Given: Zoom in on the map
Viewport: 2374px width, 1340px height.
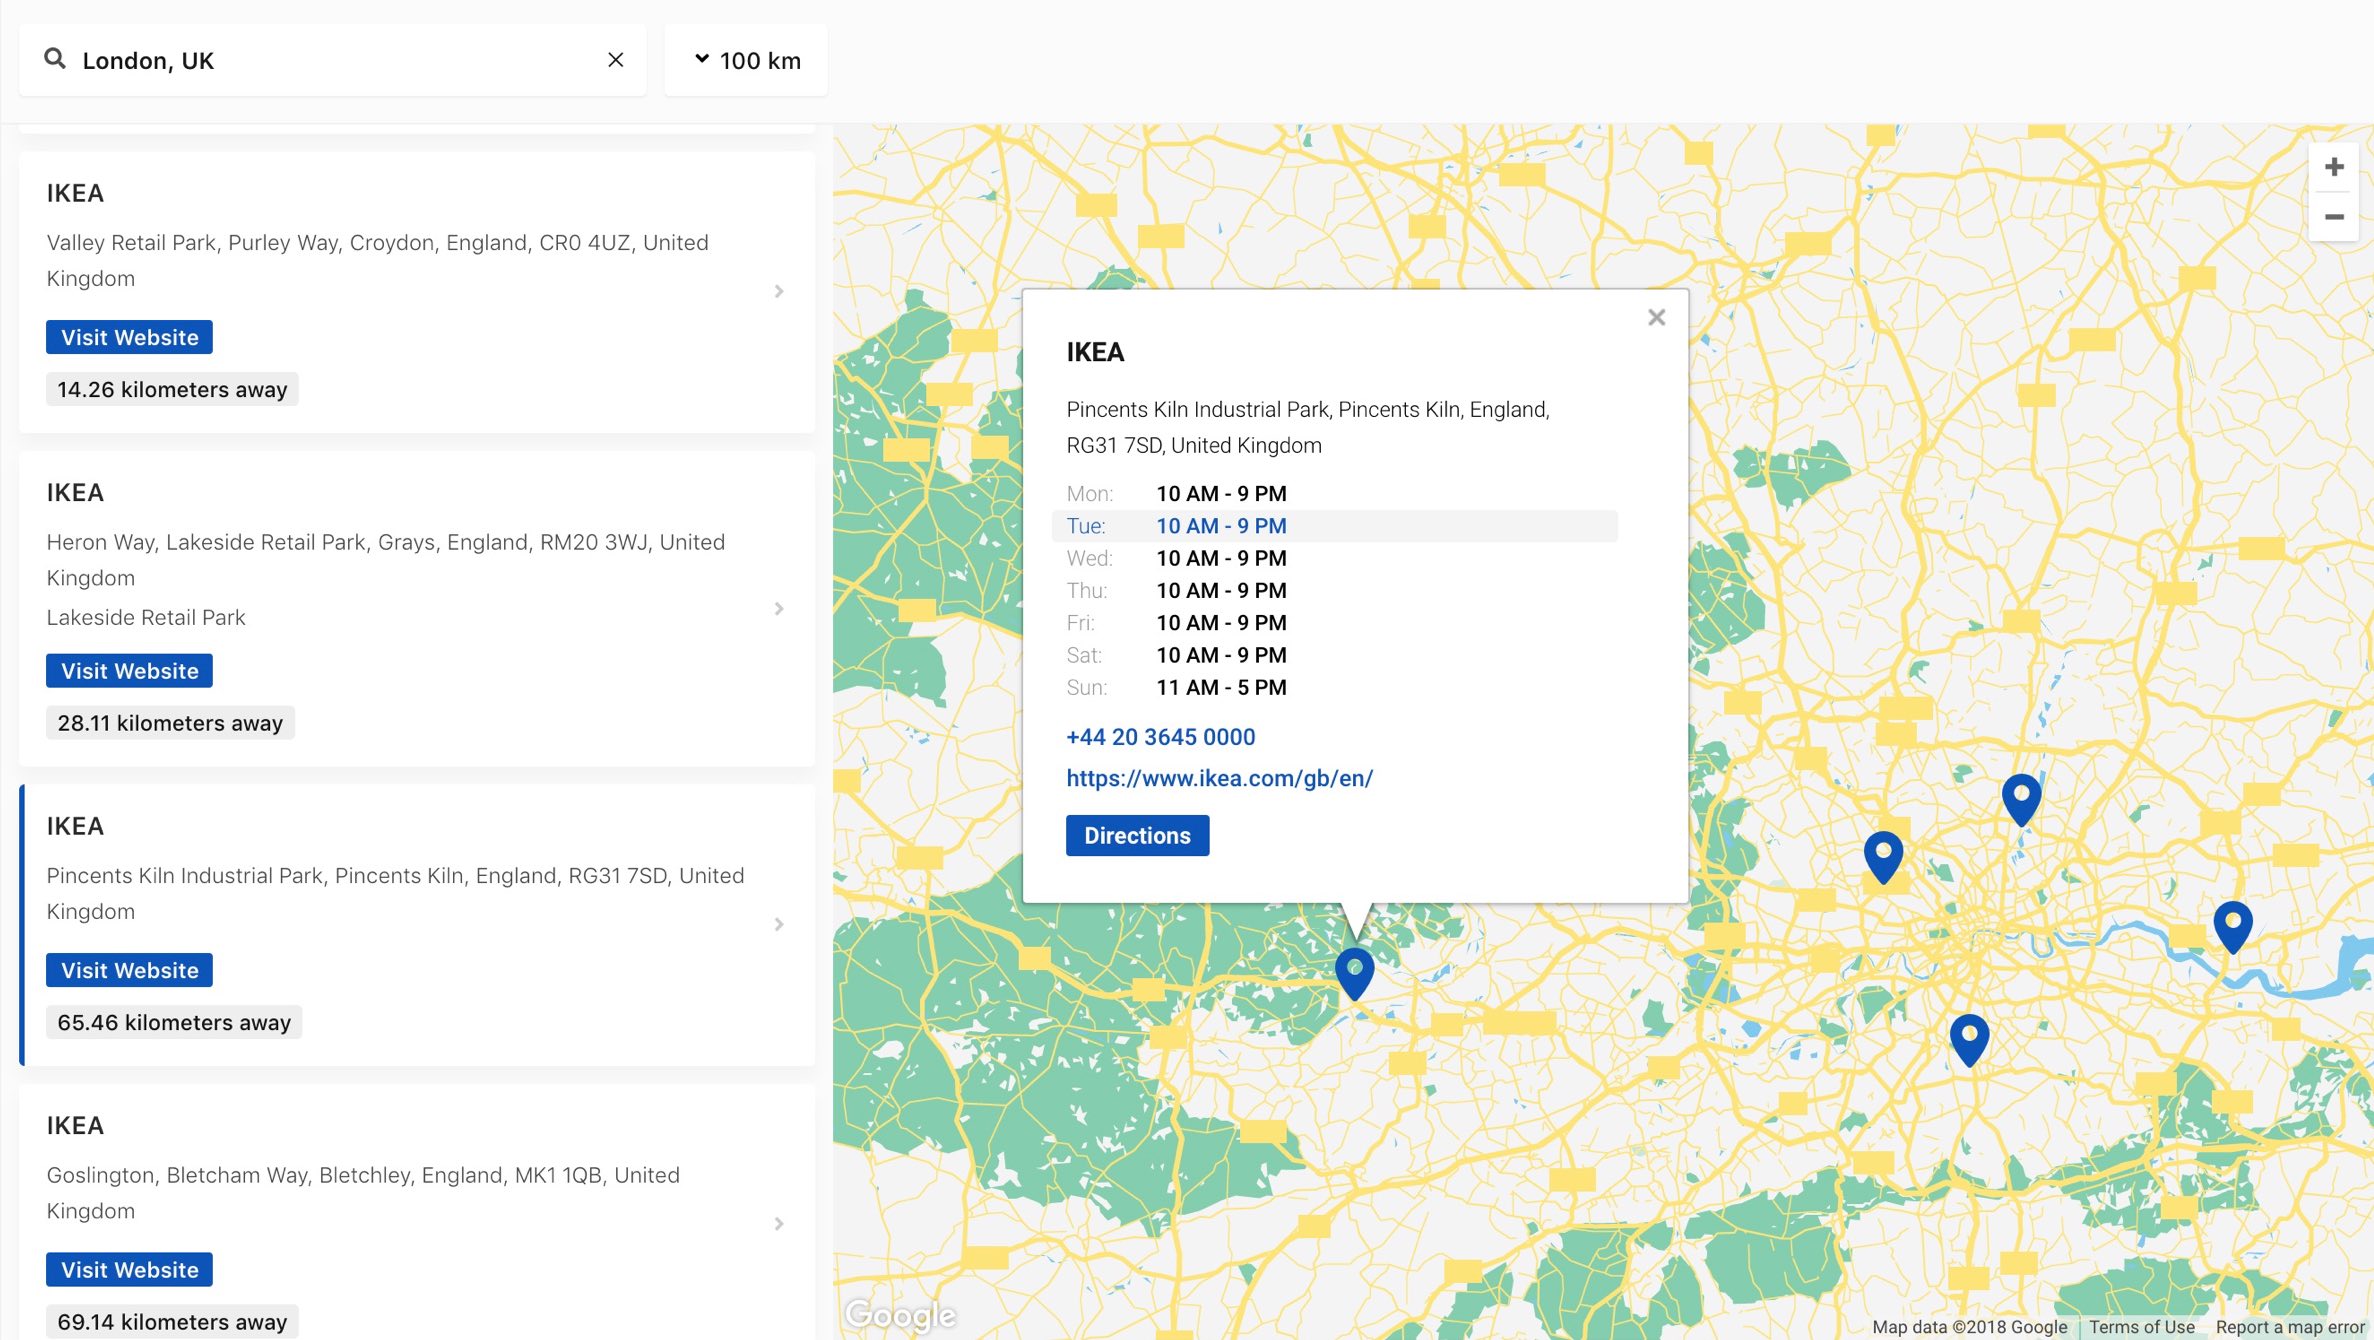Looking at the screenshot, I should click(2333, 166).
